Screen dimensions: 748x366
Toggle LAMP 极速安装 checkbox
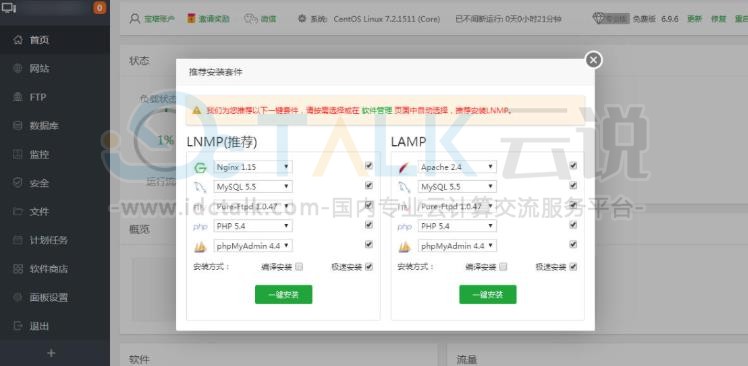tap(573, 267)
